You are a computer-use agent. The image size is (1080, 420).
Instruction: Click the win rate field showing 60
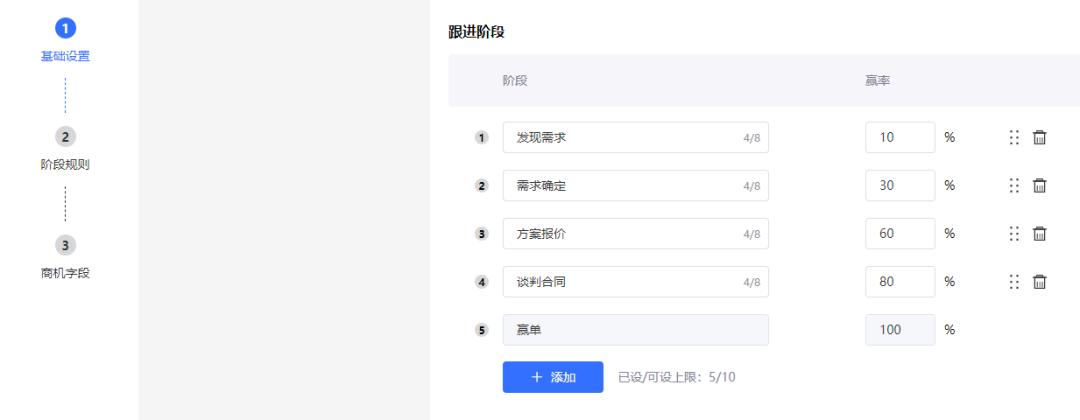coord(900,234)
